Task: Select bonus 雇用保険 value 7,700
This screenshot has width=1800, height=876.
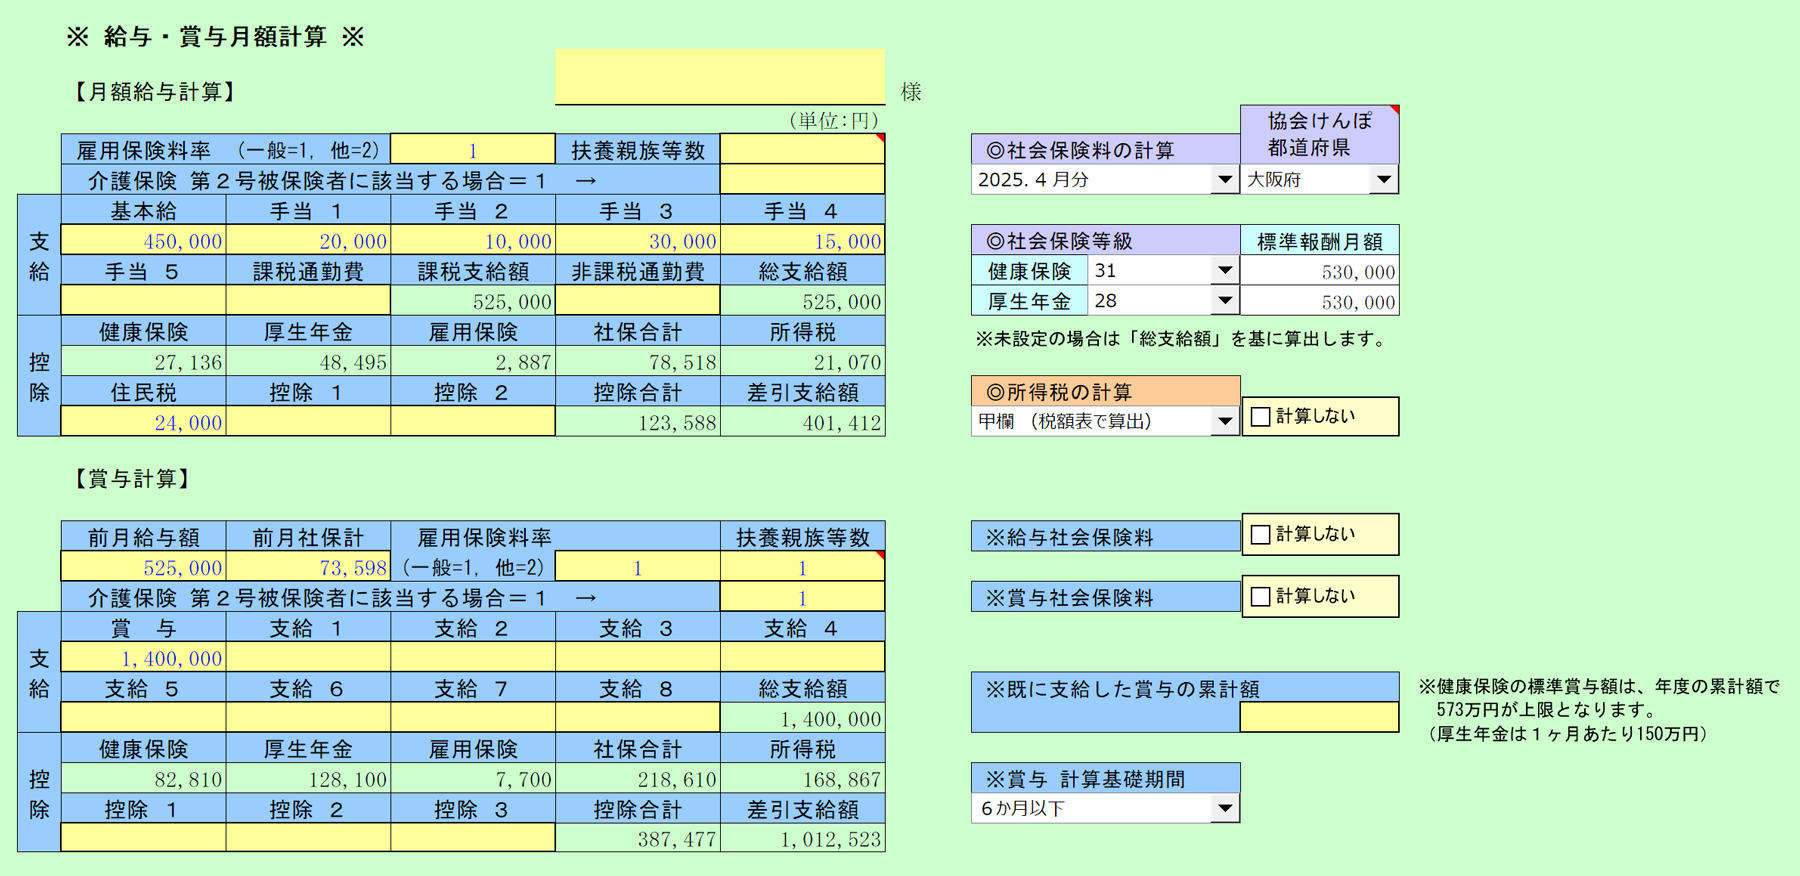Action: [473, 779]
